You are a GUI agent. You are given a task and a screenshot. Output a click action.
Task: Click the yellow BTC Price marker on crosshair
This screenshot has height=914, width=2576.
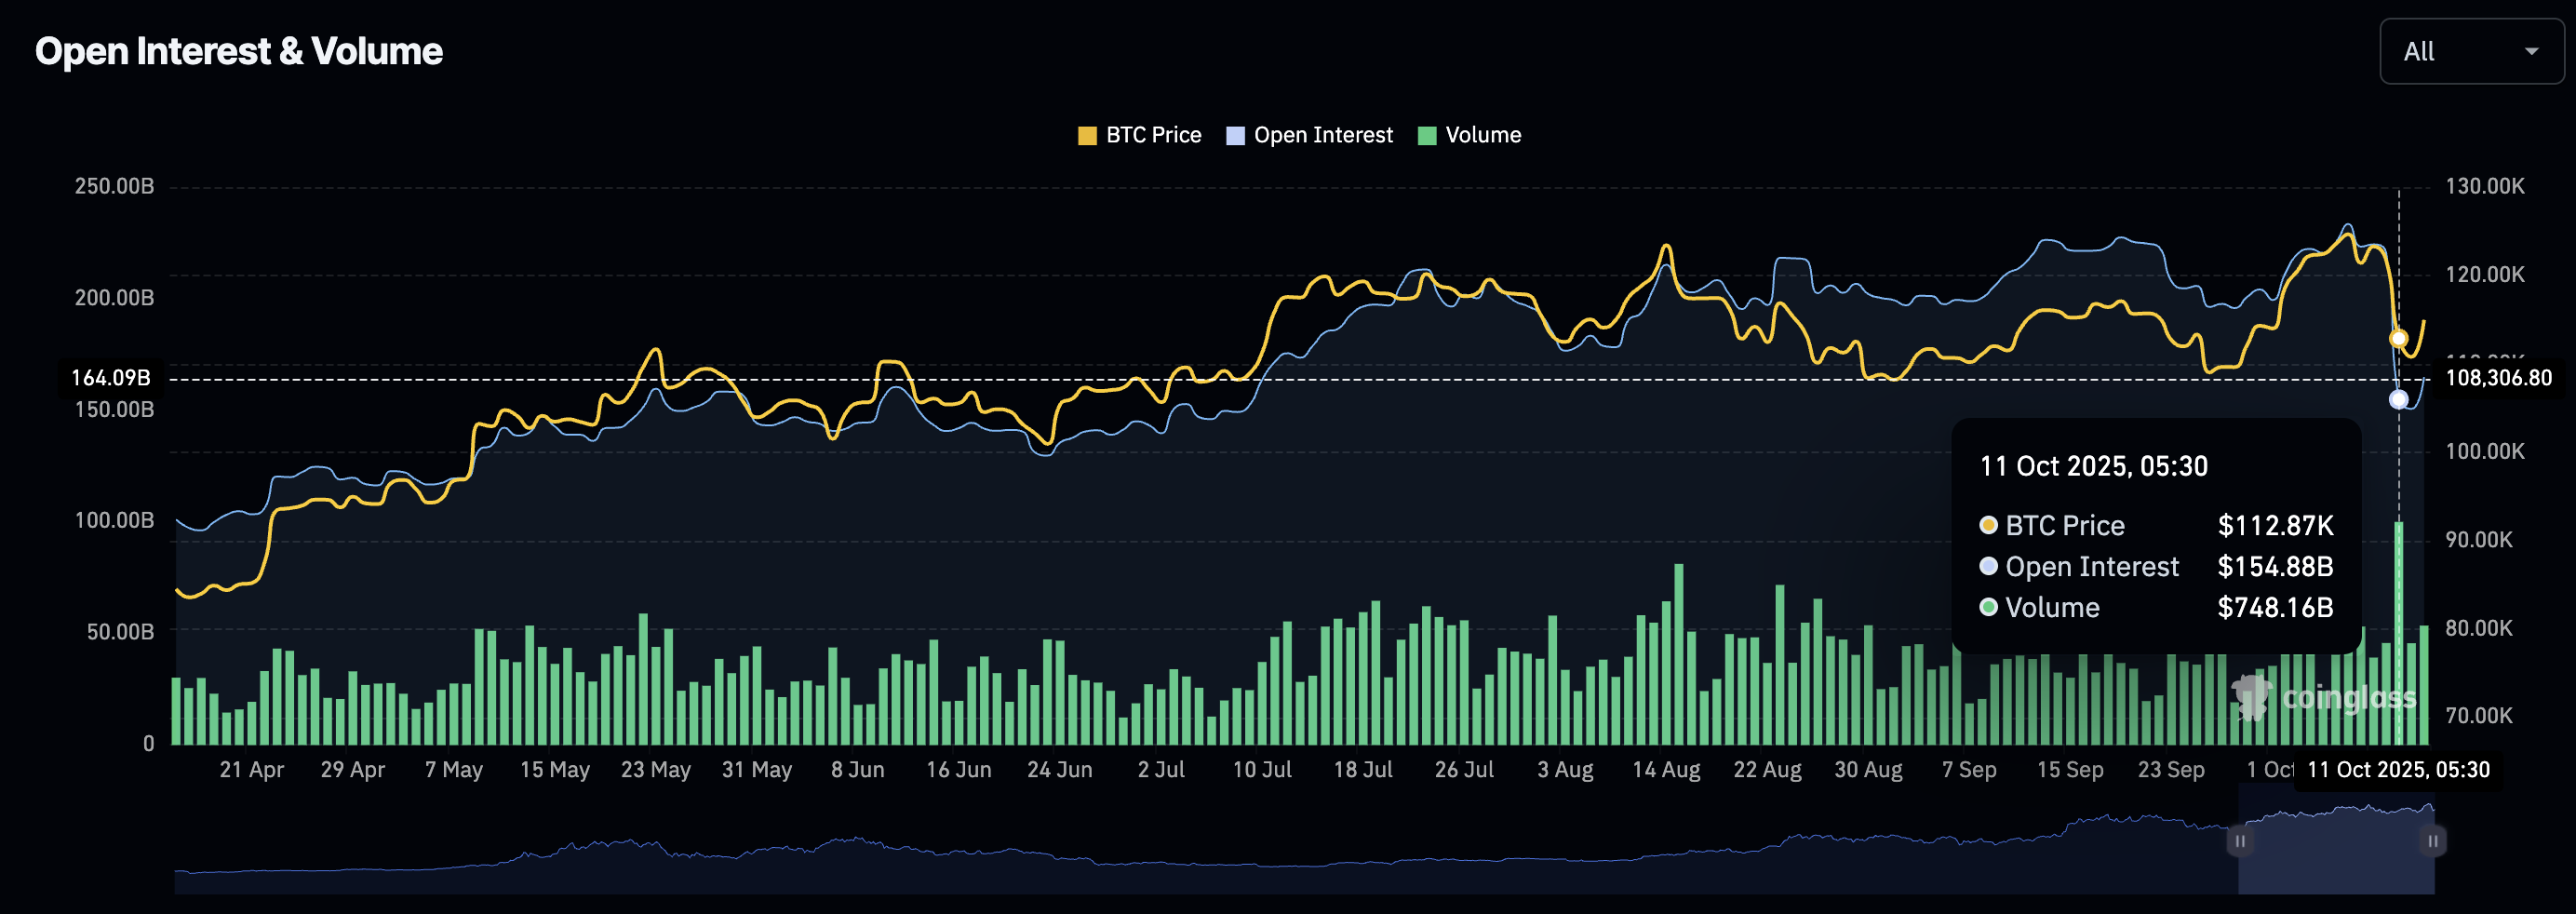click(x=2398, y=339)
